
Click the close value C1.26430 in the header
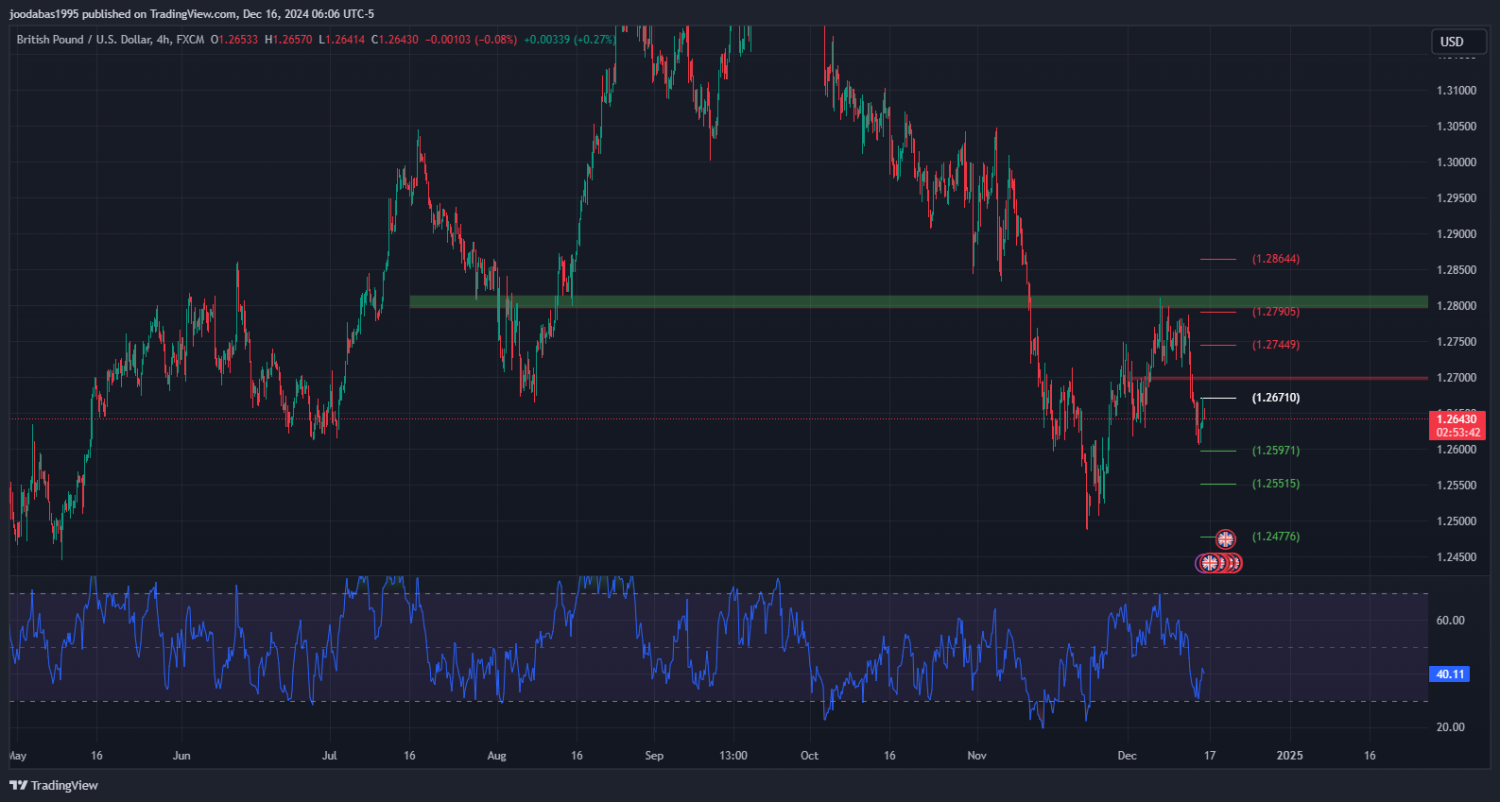pyautogui.click(x=395, y=39)
